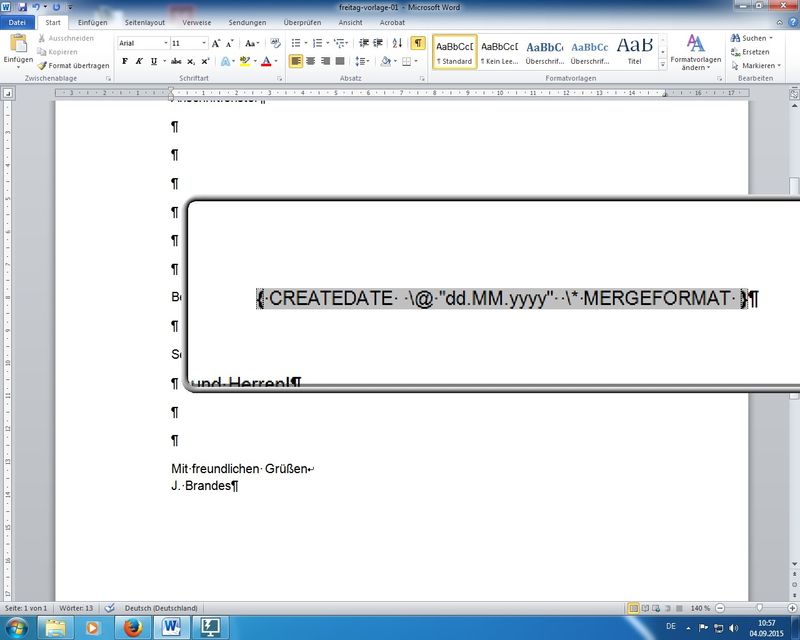800x640 pixels.
Task: Click the font color red A swatch
Action: point(266,61)
